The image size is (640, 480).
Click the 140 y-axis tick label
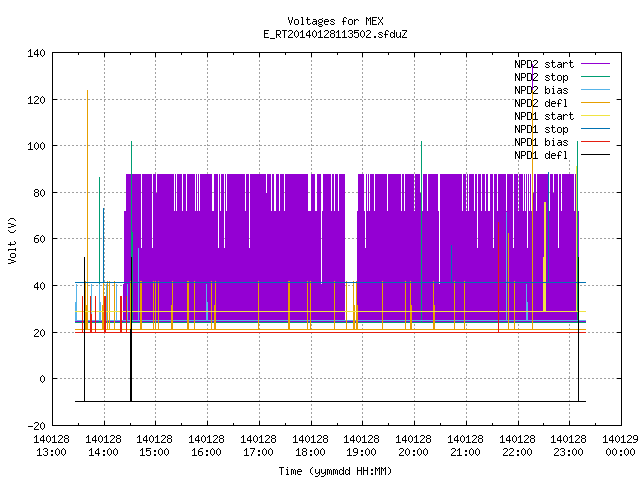pos(36,53)
